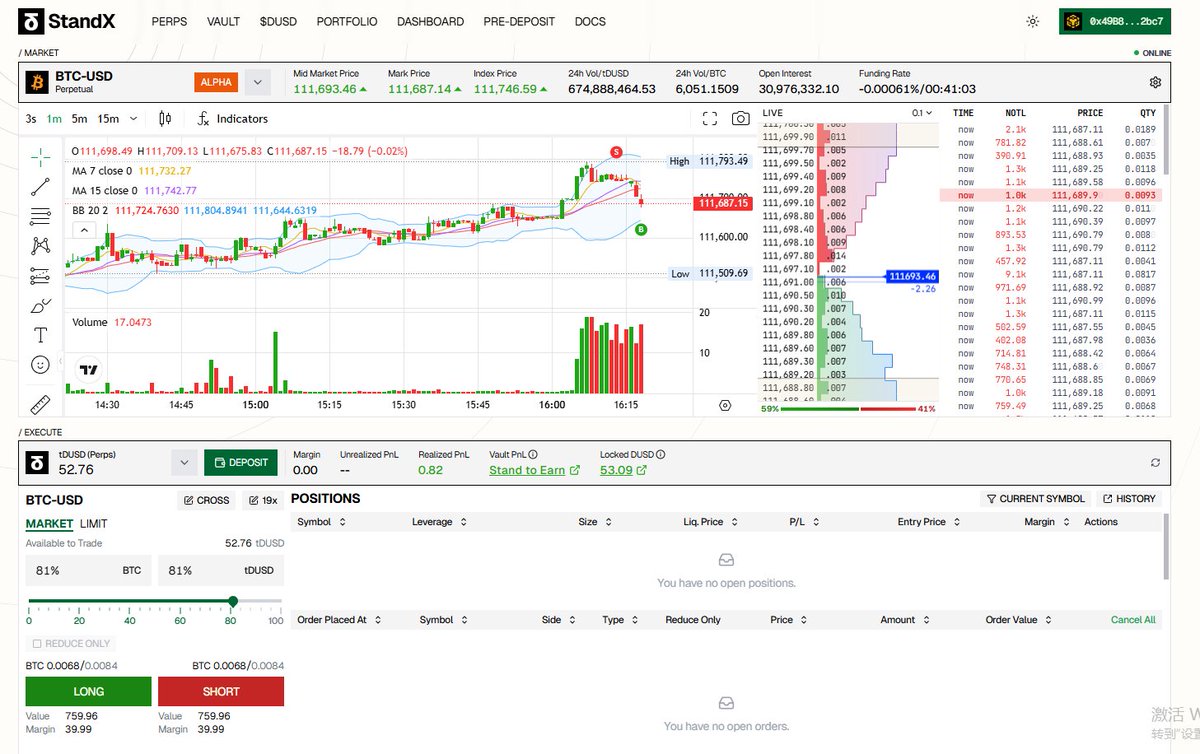
Task: Toggle the Reduce Only checkbox
Action: point(38,643)
